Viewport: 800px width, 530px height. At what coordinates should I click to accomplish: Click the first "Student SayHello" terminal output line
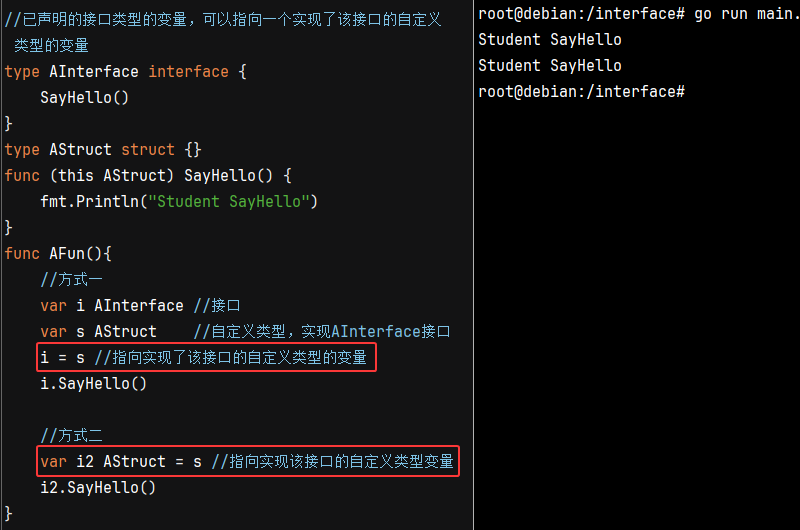coord(550,40)
